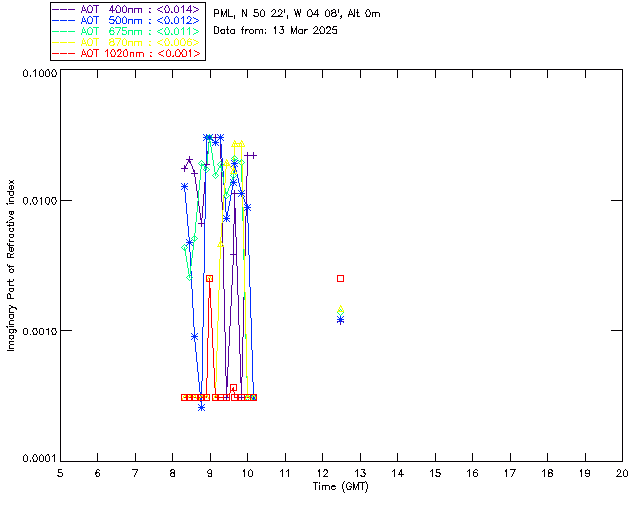
Task: Click the isolated blue asterisk marker near 12.5 GMT
Action: pyautogui.click(x=340, y=320)
